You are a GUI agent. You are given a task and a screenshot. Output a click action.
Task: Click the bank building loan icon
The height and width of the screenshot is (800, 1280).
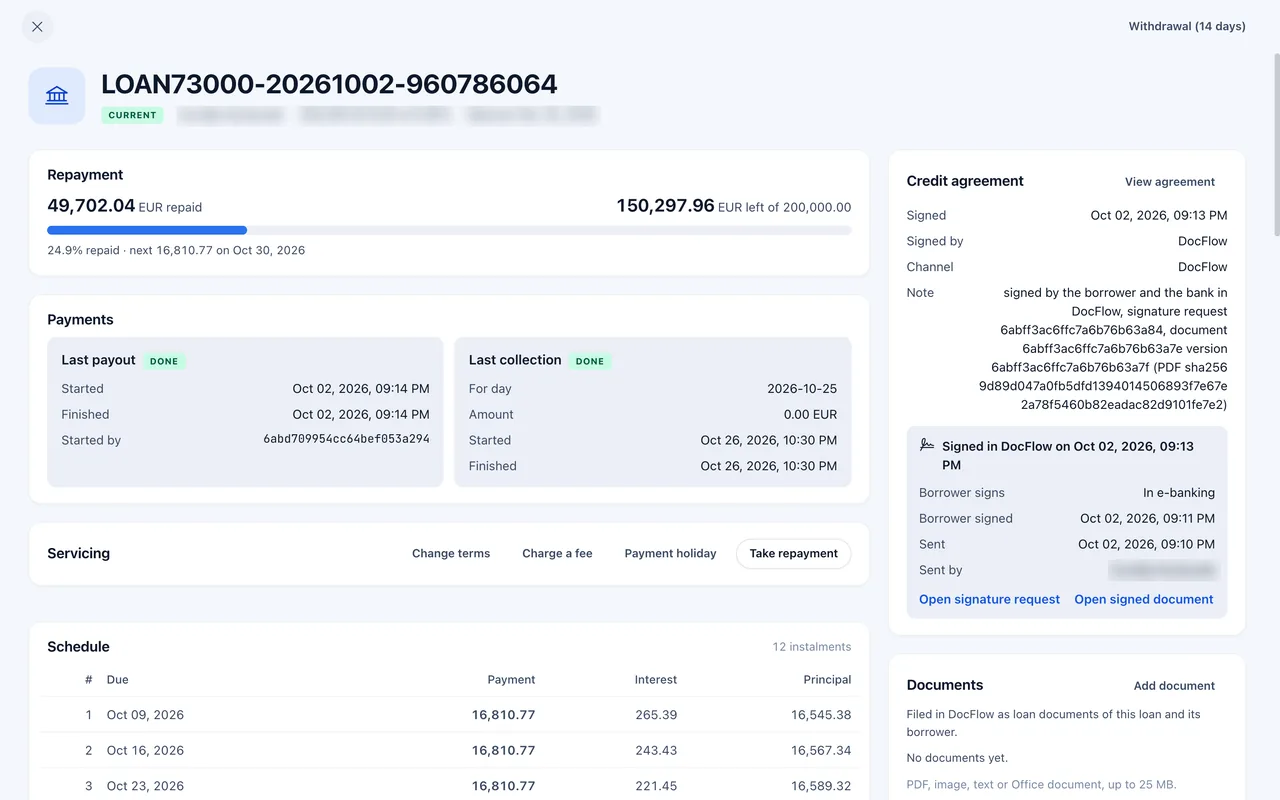[57, 96]
